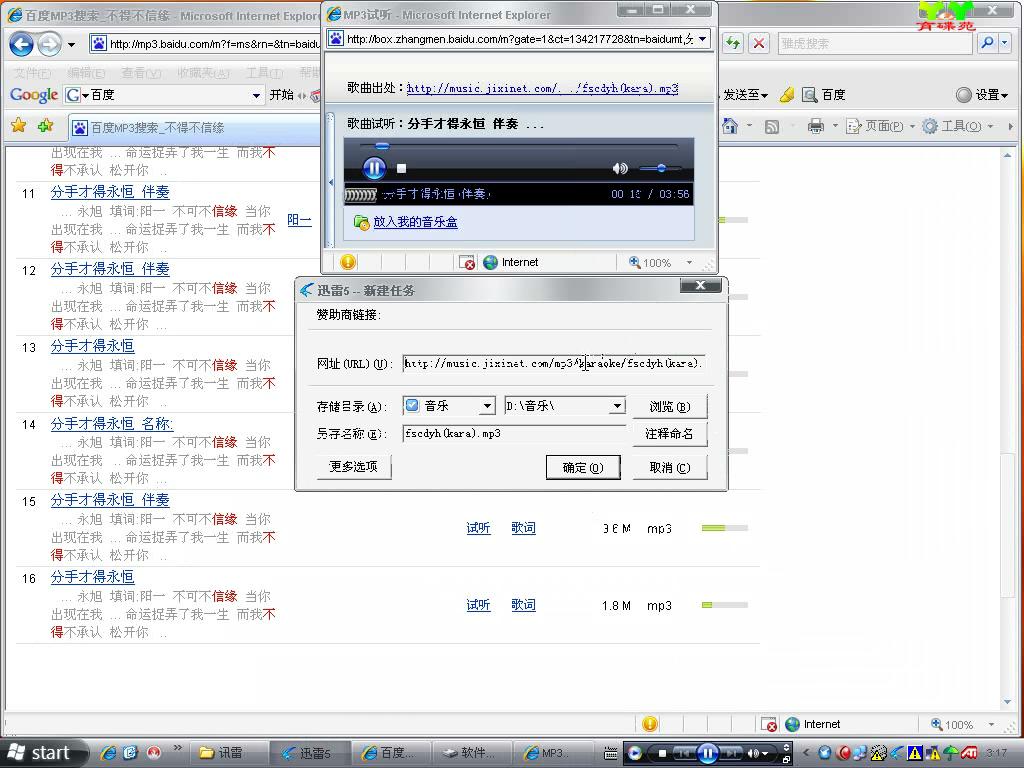
Task: Click the 百度 search icon on the Google toolbar
Action: pyautogui.click(x=810, y=95)
